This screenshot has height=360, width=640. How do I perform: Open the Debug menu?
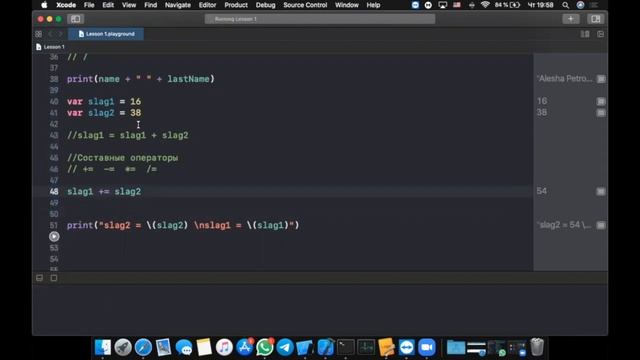pos(265,5)
